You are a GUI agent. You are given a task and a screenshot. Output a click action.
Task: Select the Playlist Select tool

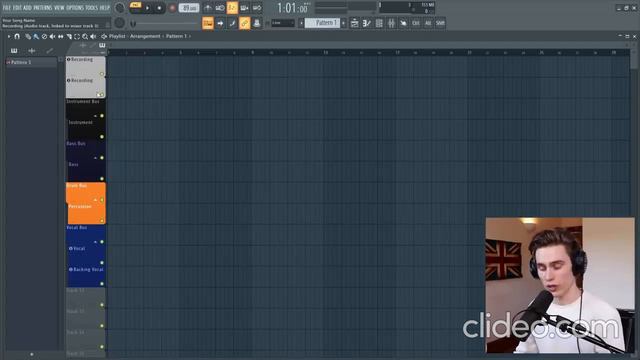77,36
